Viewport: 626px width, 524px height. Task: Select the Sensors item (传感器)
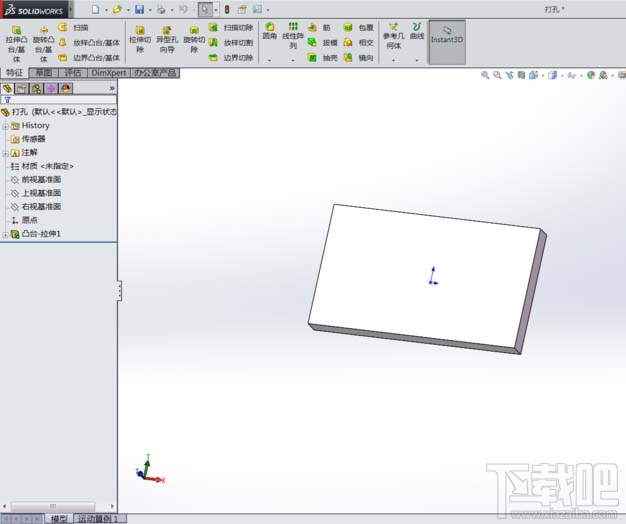pos(28,139)
